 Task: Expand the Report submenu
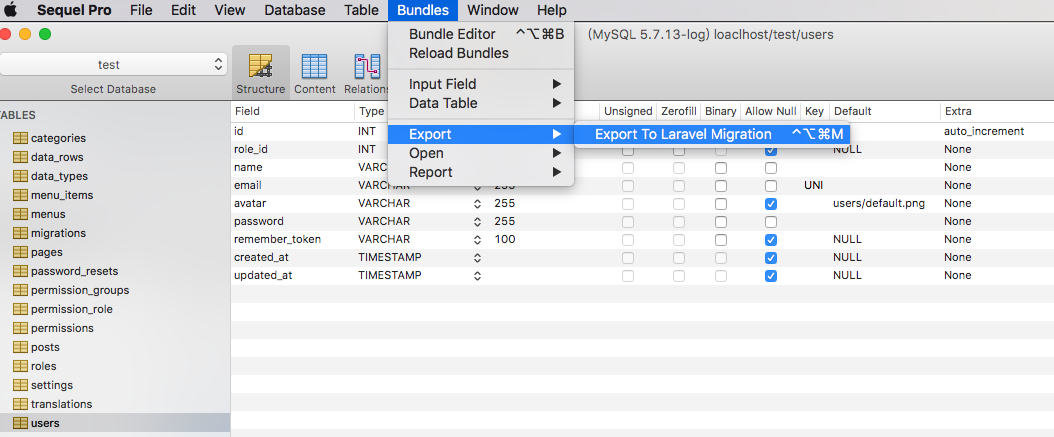coord(481,172)
